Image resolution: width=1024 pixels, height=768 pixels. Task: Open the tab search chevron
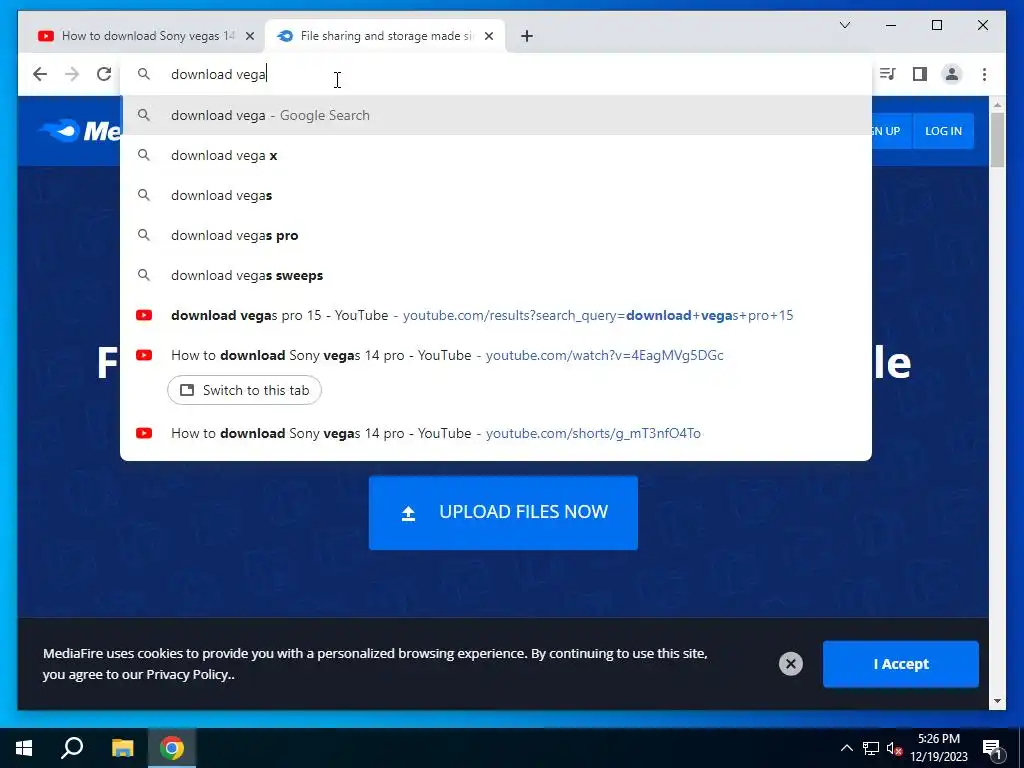844,25
